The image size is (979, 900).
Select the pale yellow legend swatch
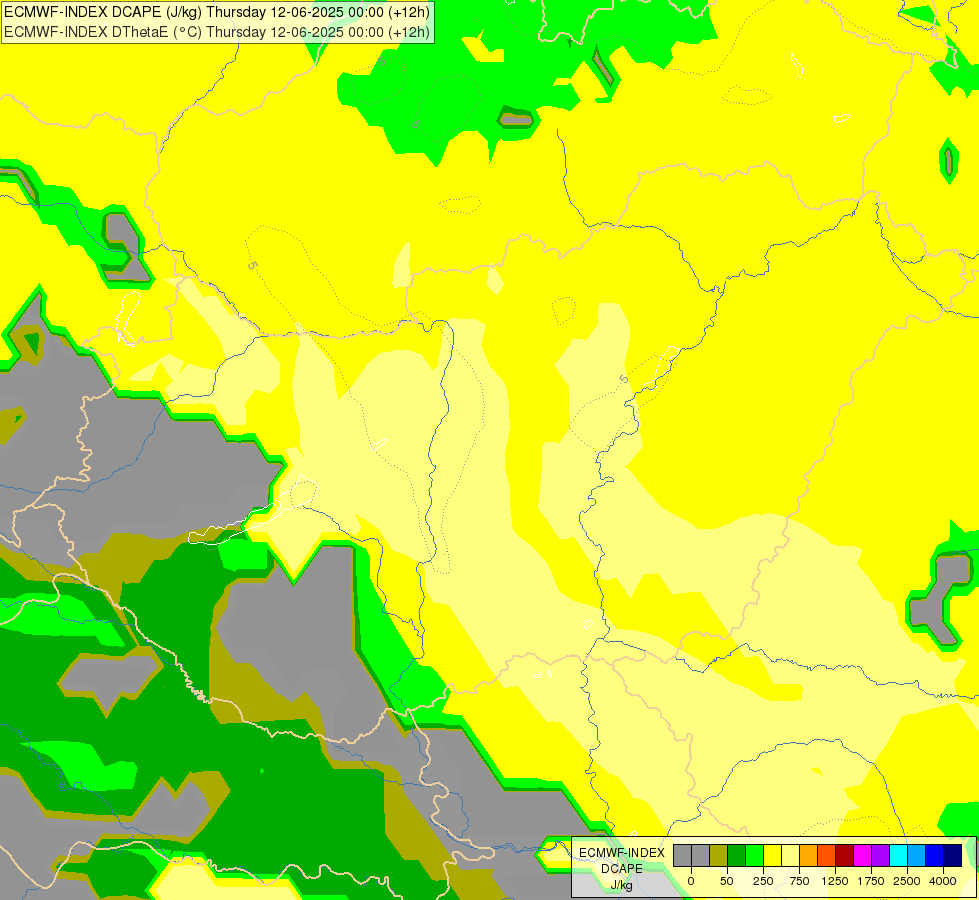(790, 855)
